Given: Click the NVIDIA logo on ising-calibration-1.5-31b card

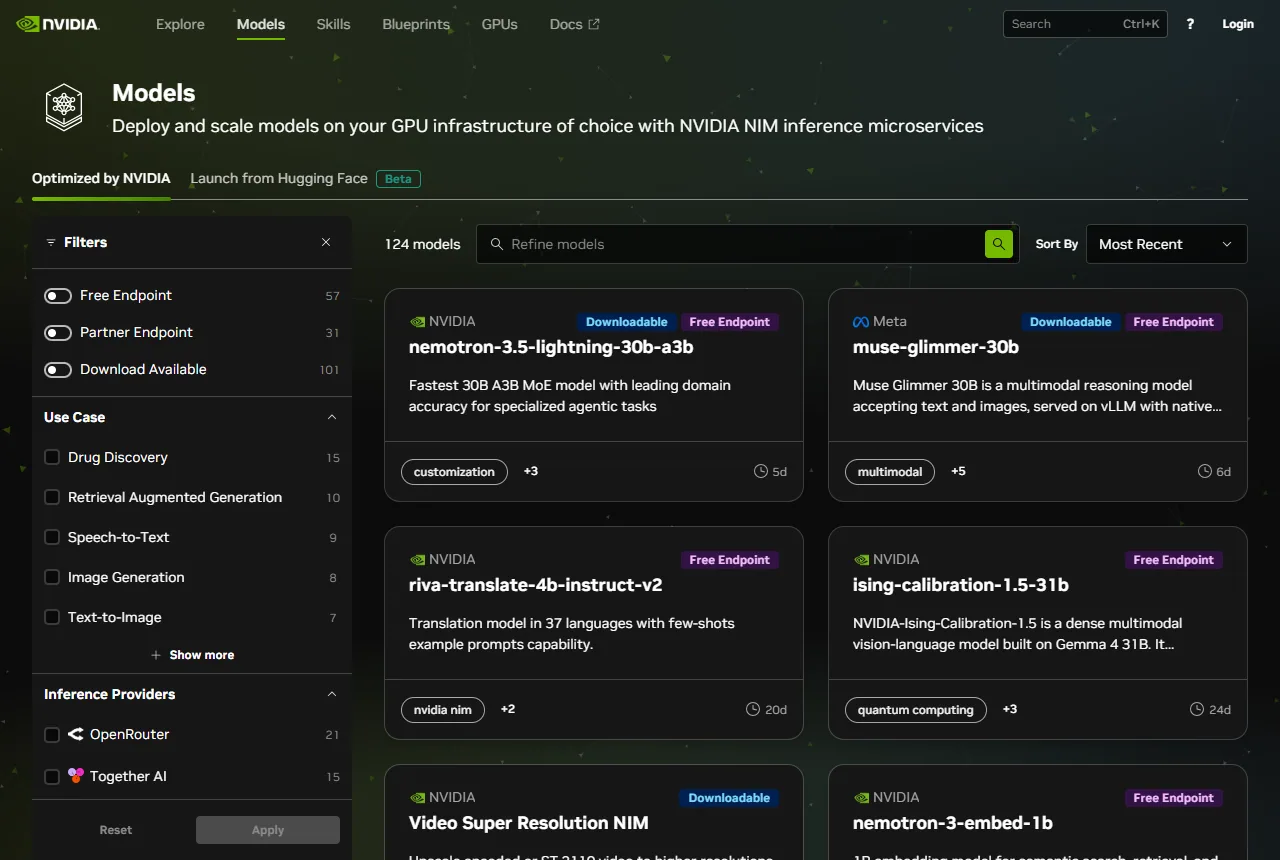Looking at the screenshot, I should coord(861,560).
